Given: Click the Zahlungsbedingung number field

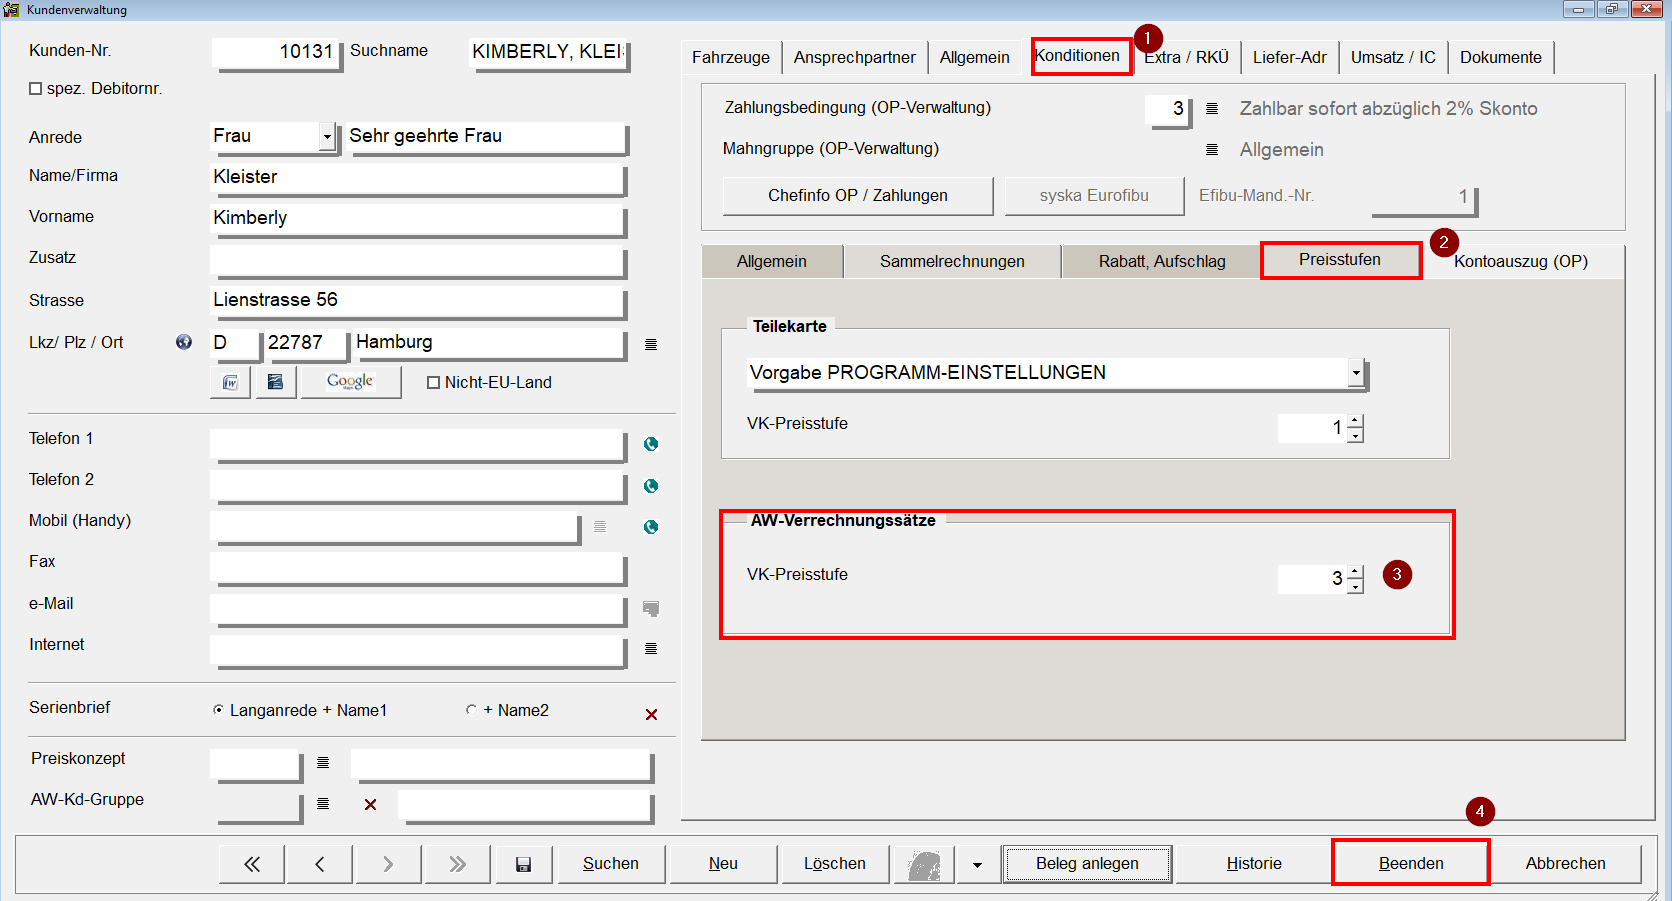Looking at the screenshot, I should 1168,109.
